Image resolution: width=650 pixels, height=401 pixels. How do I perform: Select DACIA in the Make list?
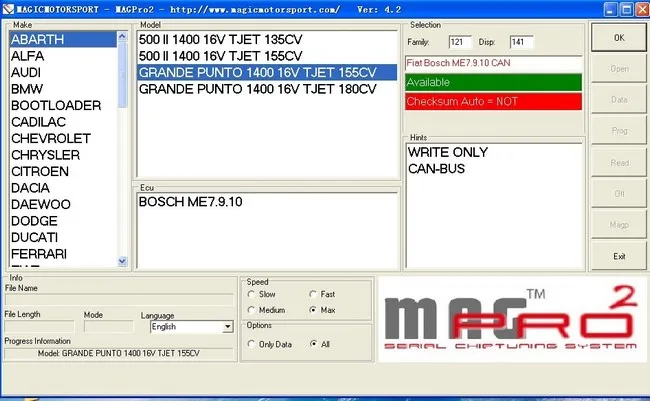click(x=63, y=188)
